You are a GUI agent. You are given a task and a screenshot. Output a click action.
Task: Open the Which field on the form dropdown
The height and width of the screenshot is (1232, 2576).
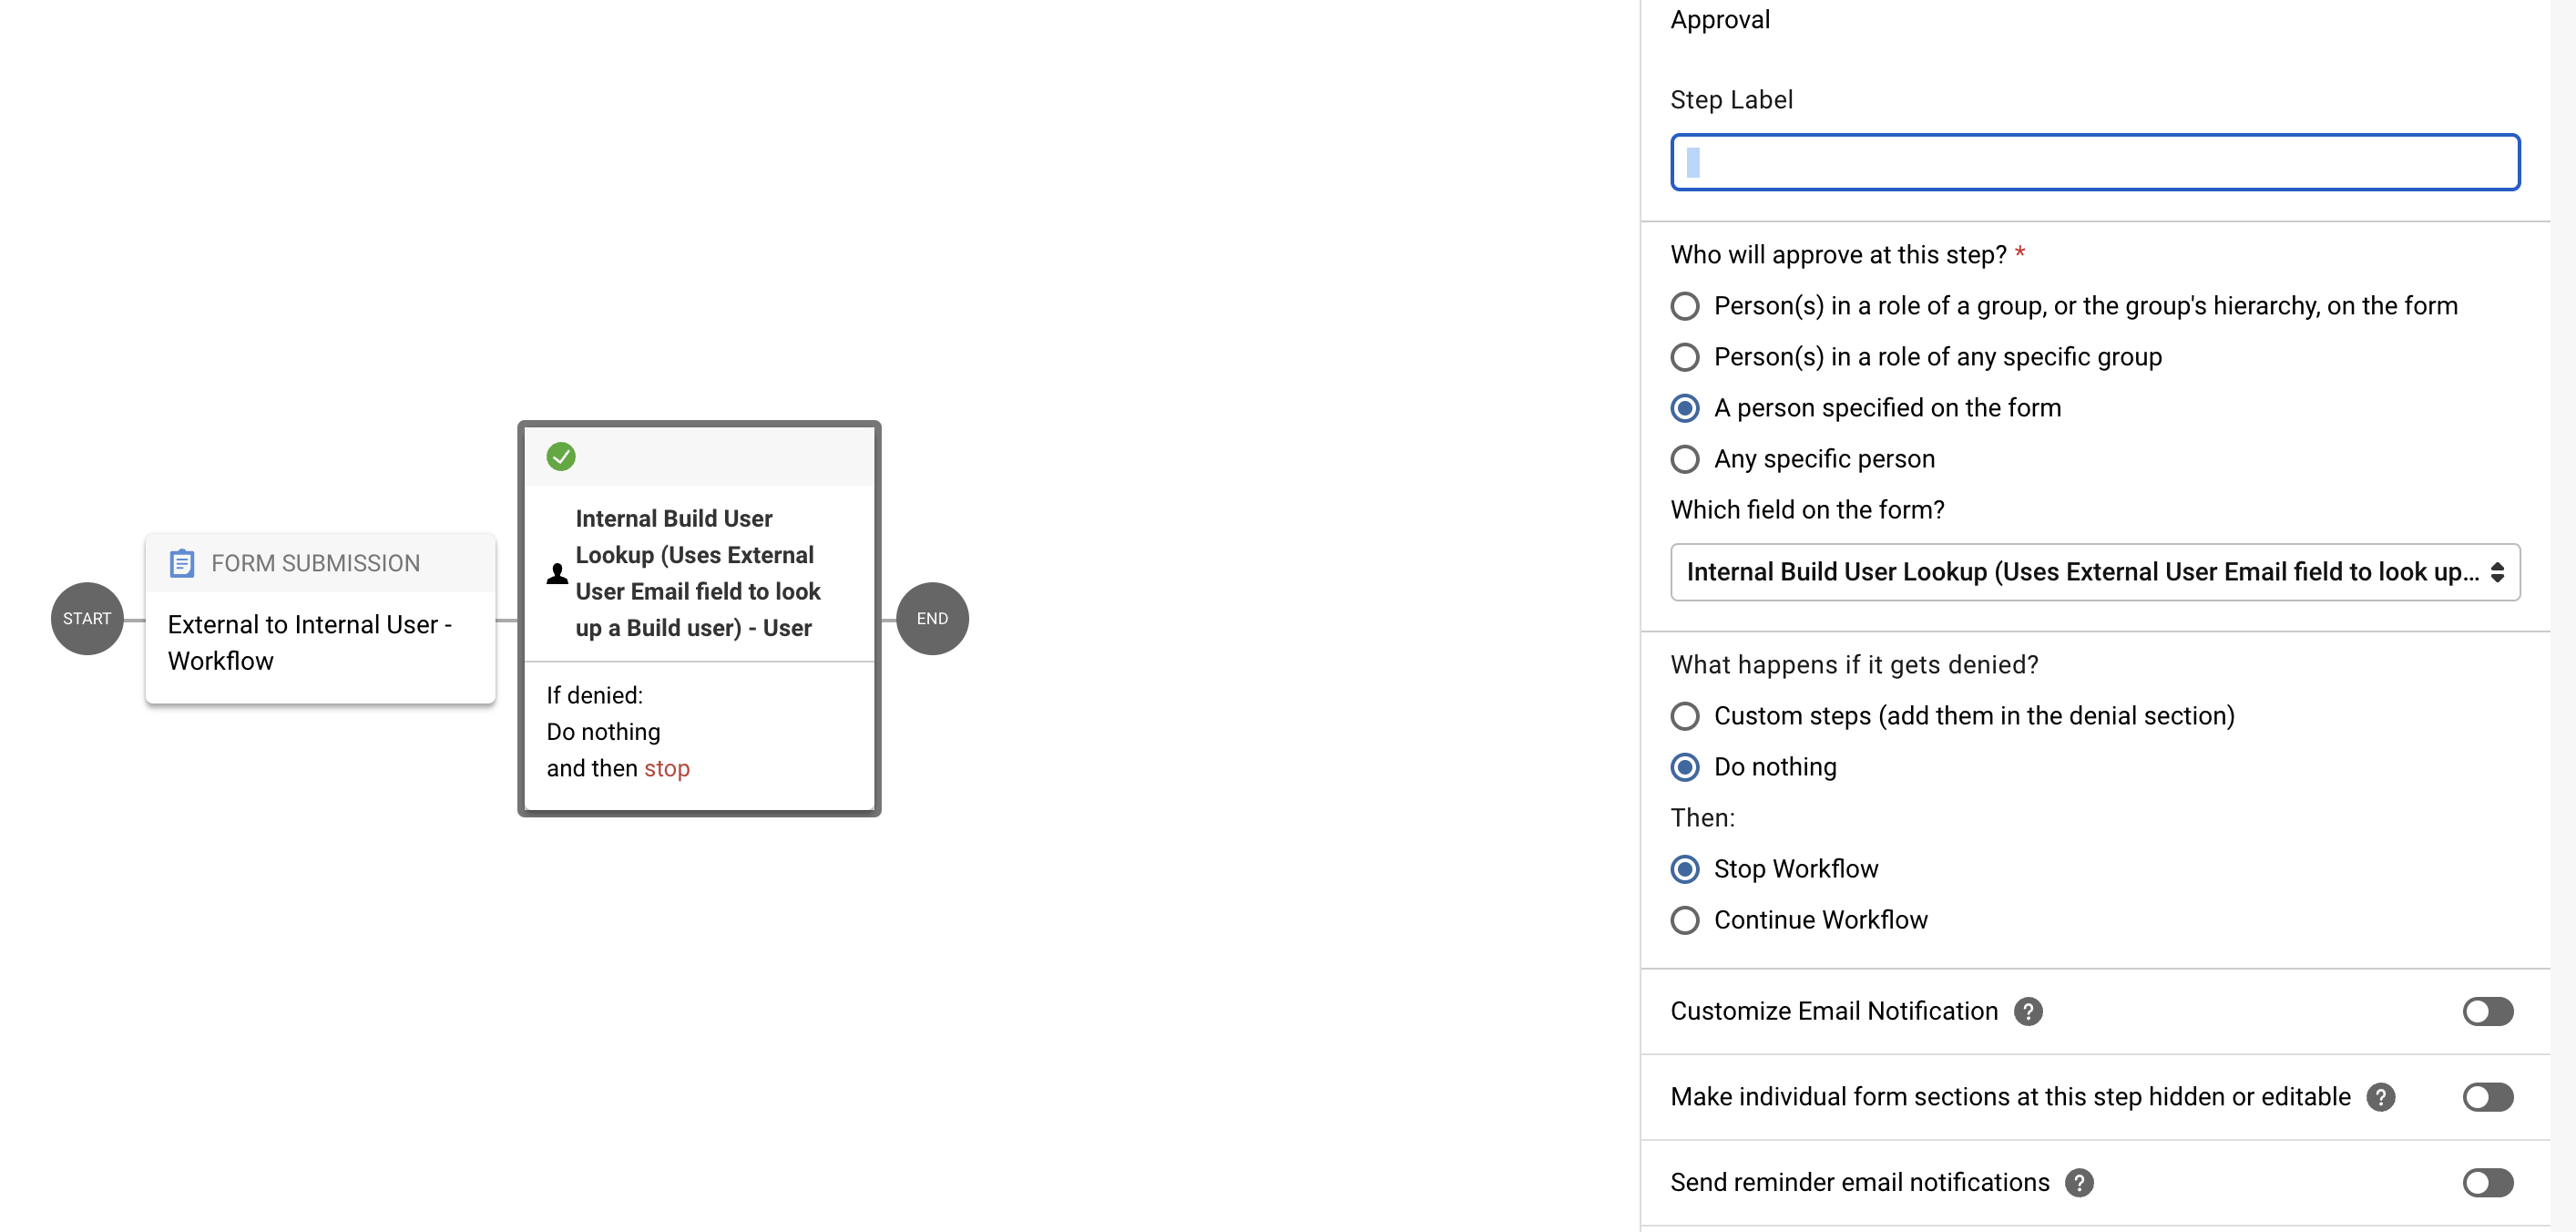[x=2096, y=572]
